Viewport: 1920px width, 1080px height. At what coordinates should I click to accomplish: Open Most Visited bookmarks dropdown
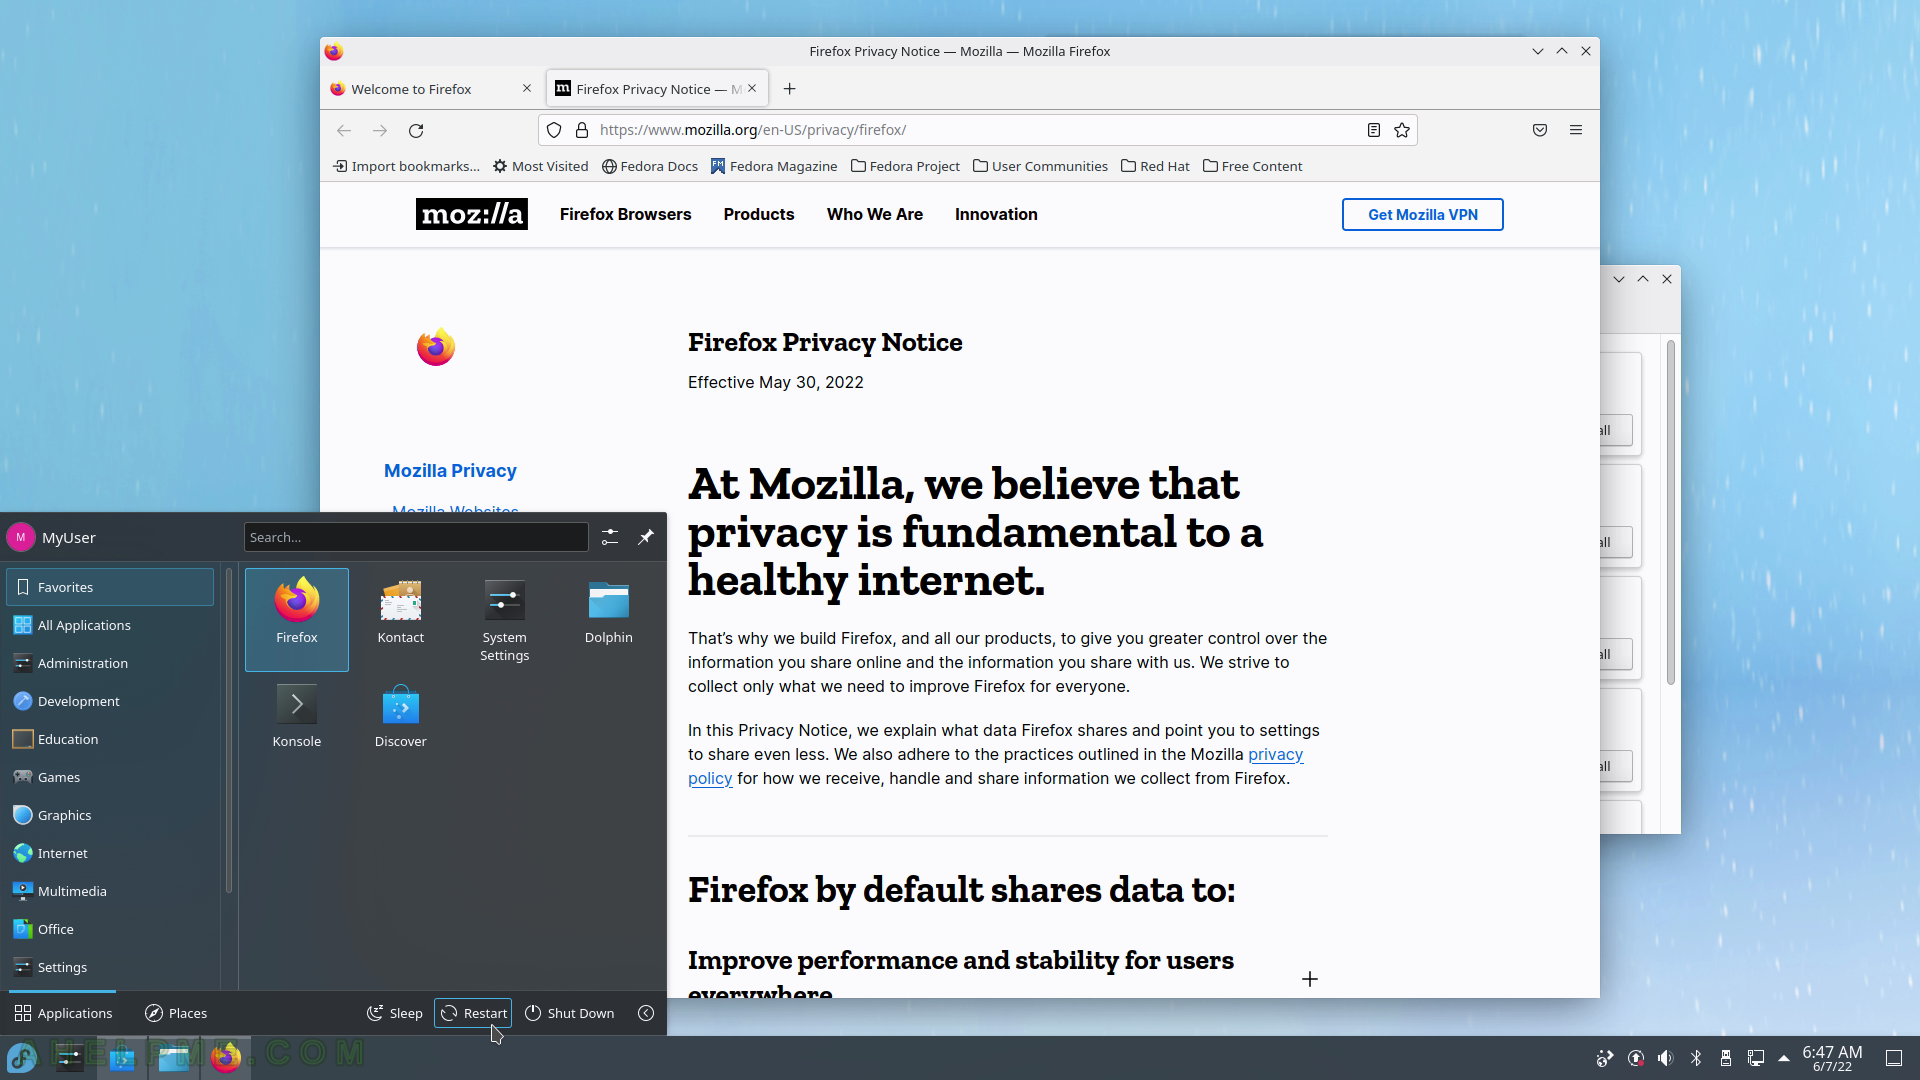tap(541, 166)
